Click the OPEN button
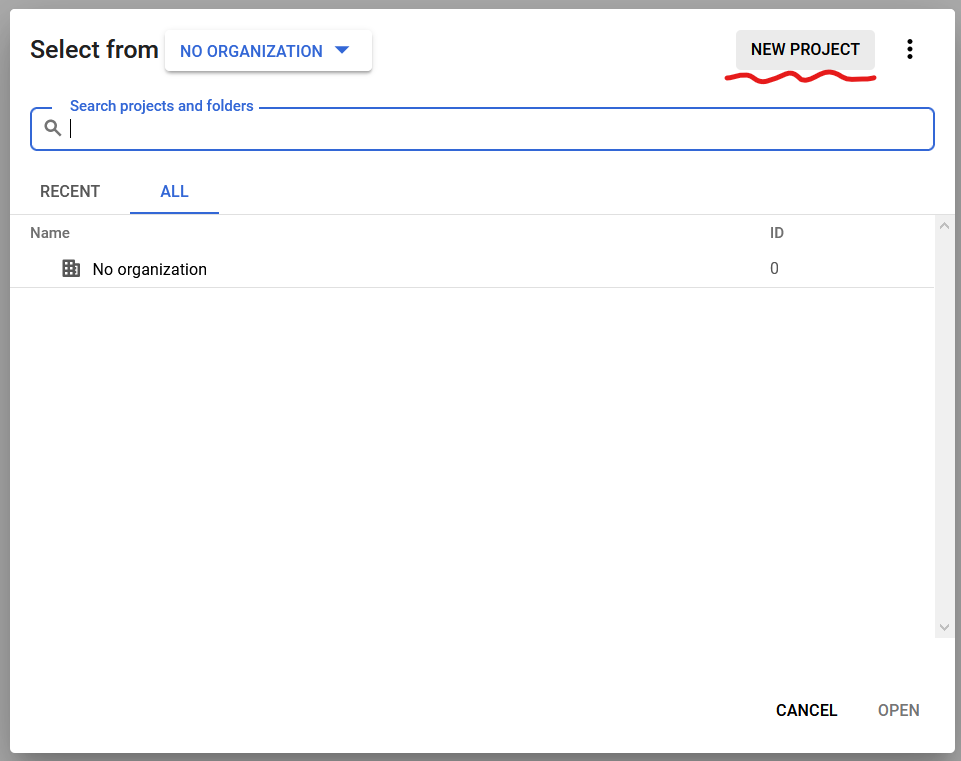The height and width of the screenshot is (761, 961). pos(898,710)
